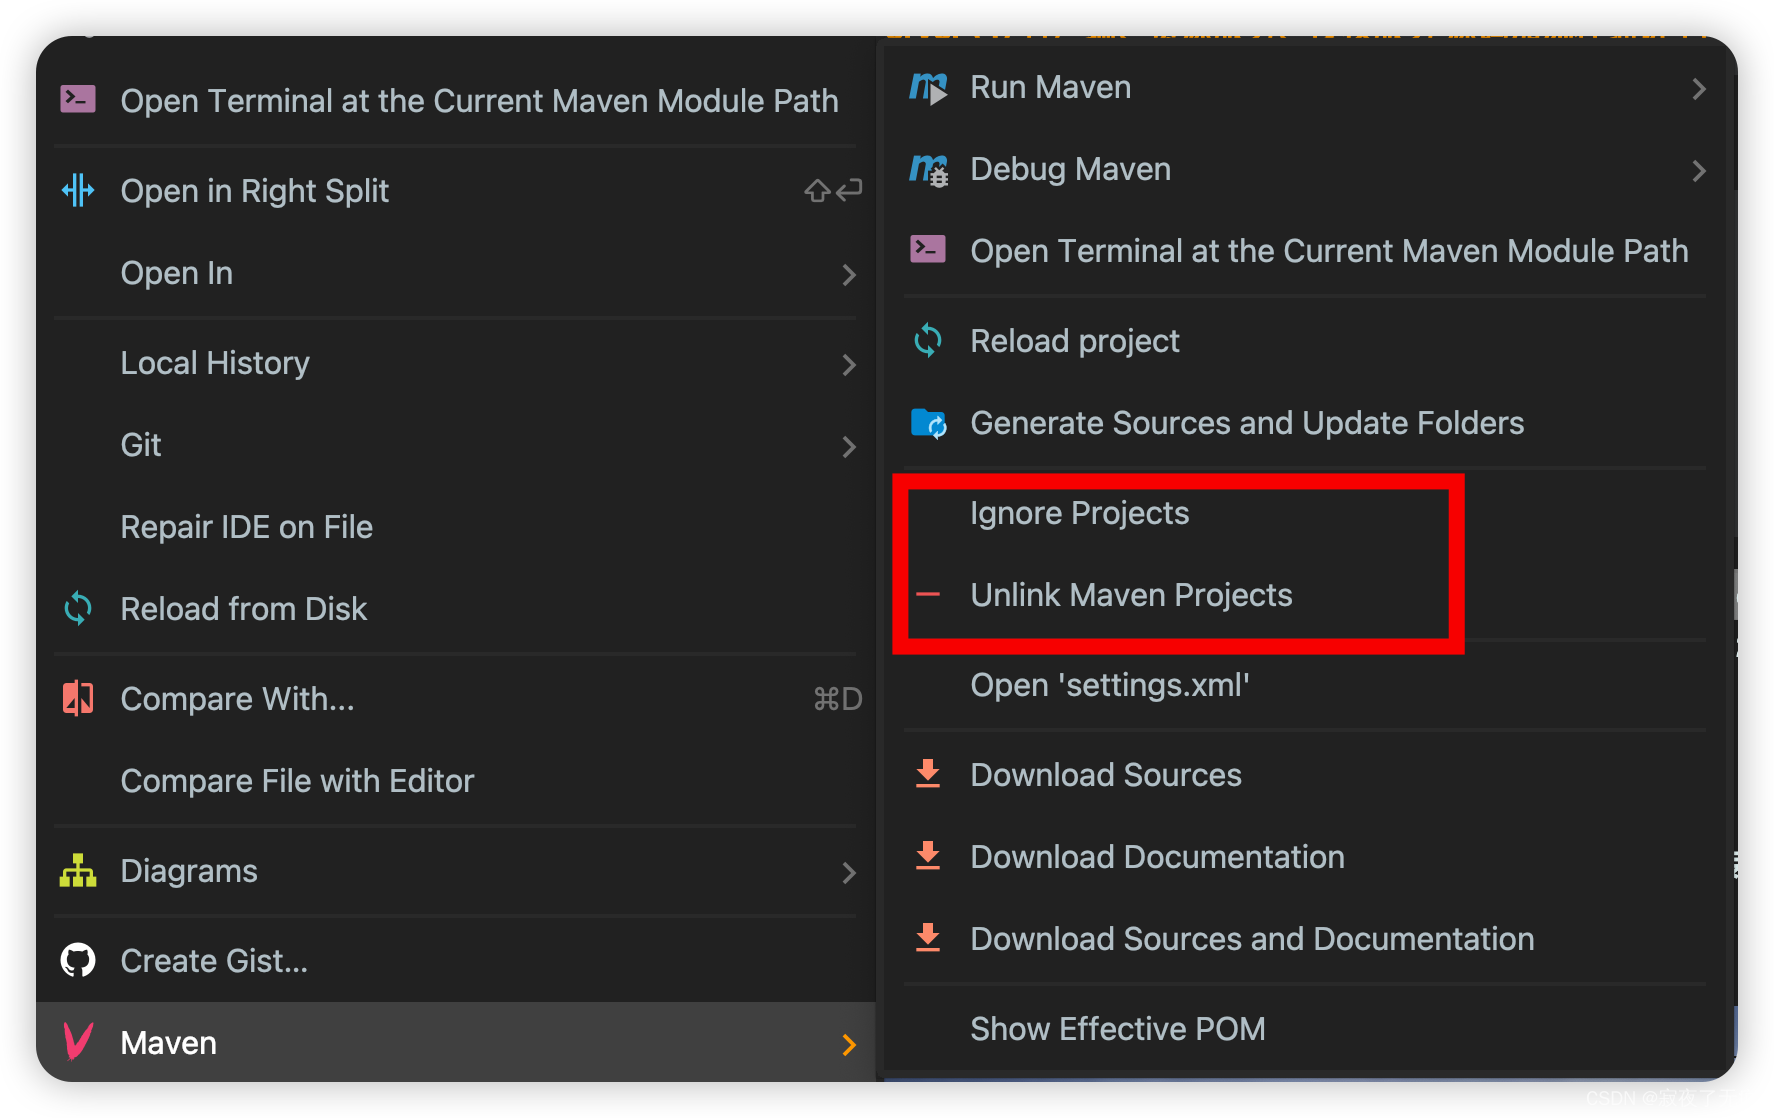Image resolution: width=1774 pixels, height=1118 pixels.
Task: Select Download Sources and Documentation
Action: click(x=1306, y=939)
